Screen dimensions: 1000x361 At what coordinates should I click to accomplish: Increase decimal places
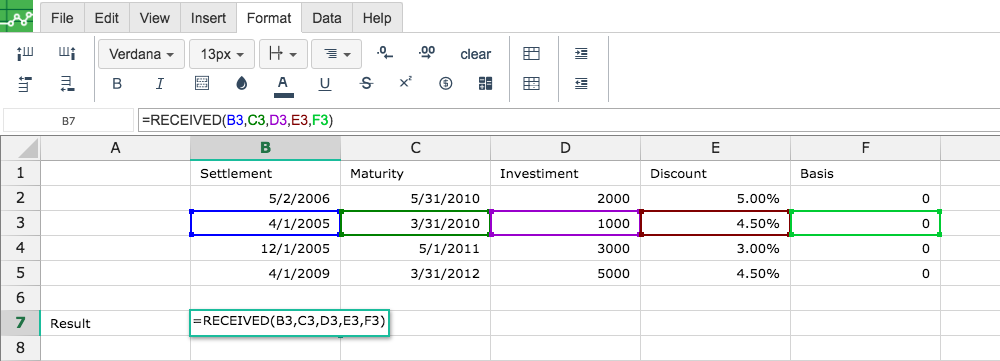(x=427, y=53)
